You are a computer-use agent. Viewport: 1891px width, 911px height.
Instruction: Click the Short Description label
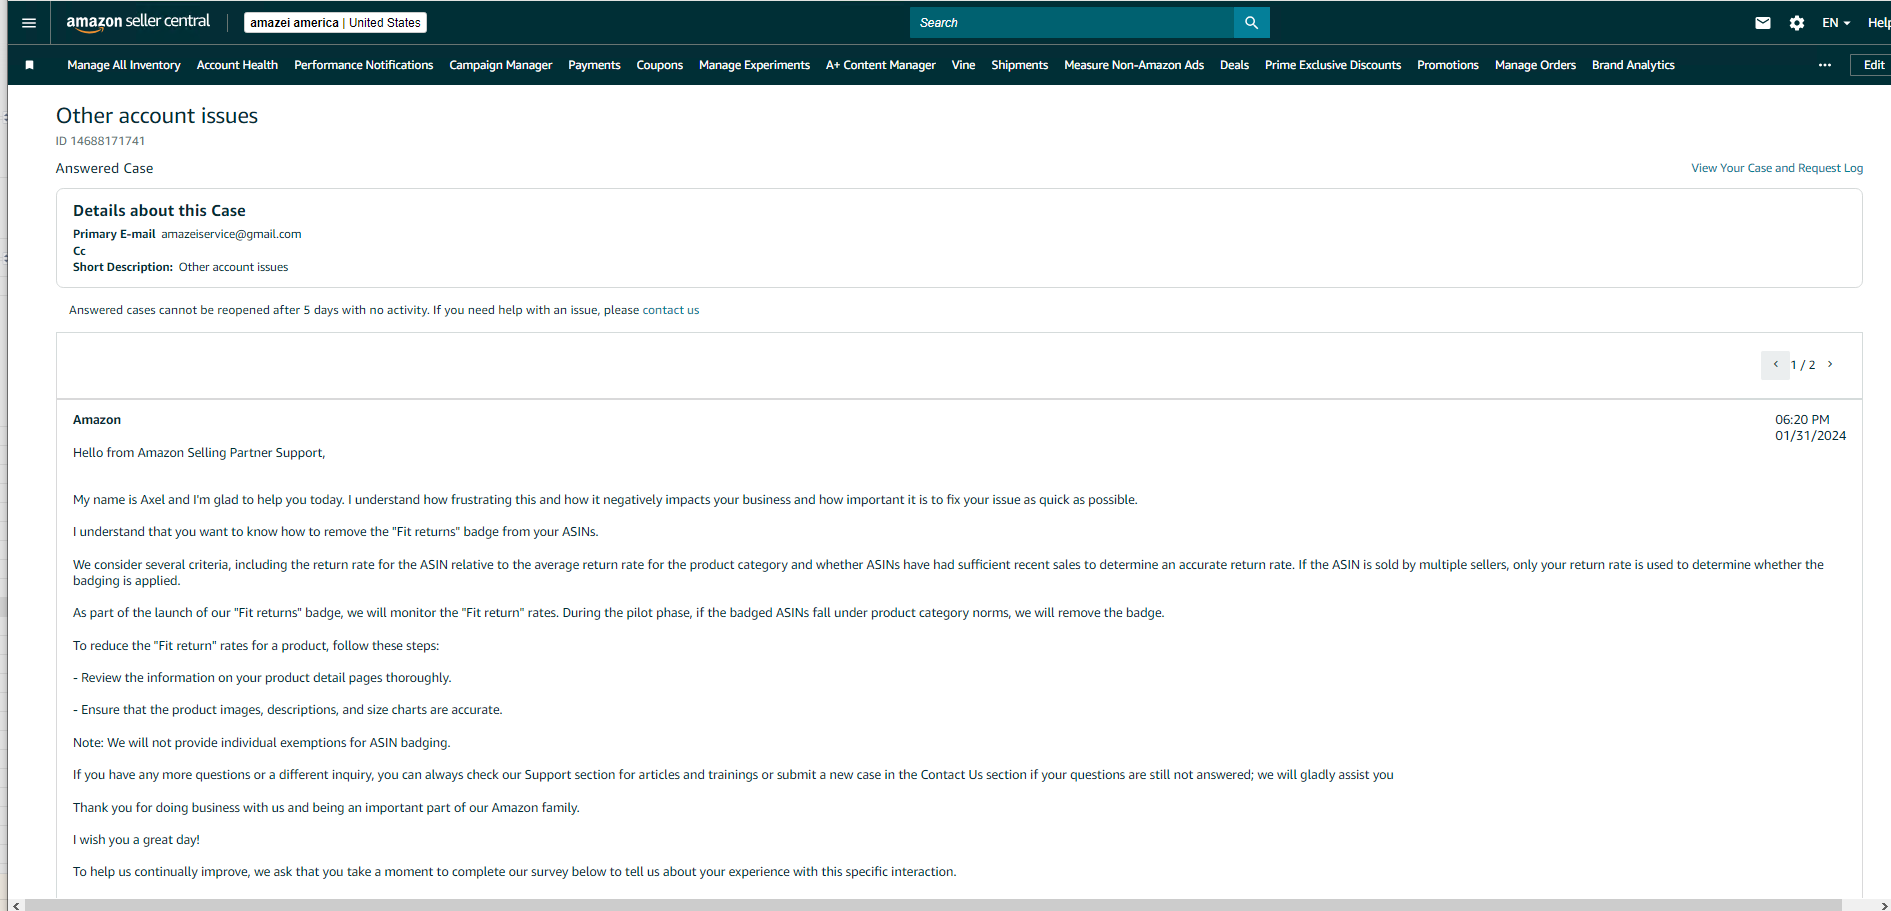(x=123, y=267)
